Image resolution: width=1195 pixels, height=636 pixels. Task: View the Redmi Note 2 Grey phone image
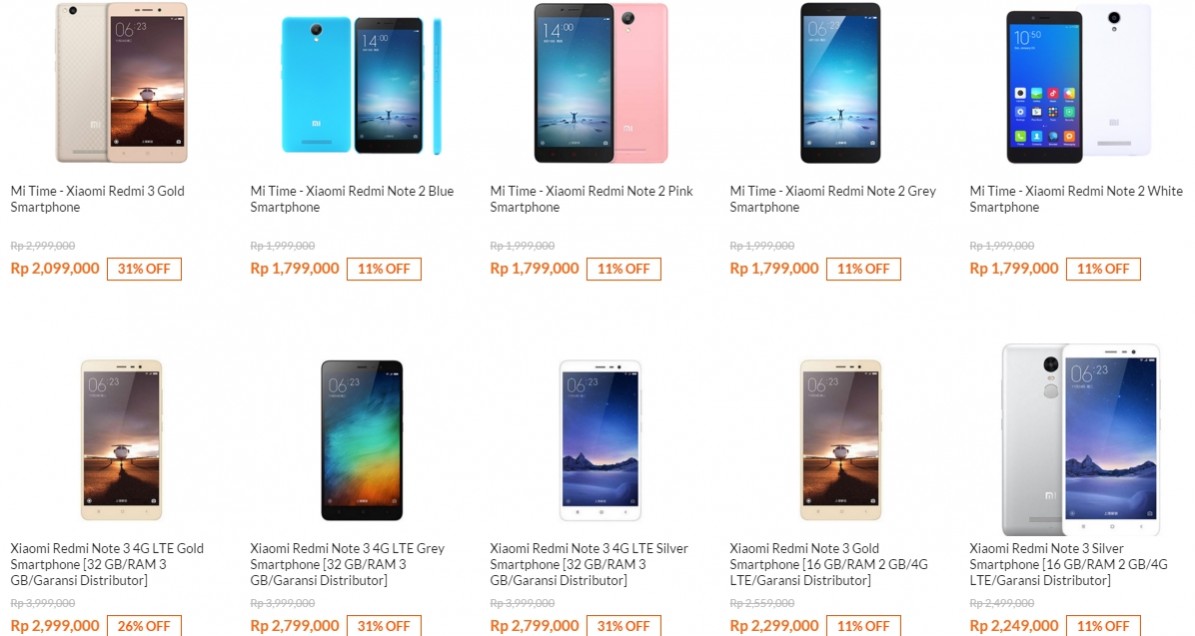(840, 82)
